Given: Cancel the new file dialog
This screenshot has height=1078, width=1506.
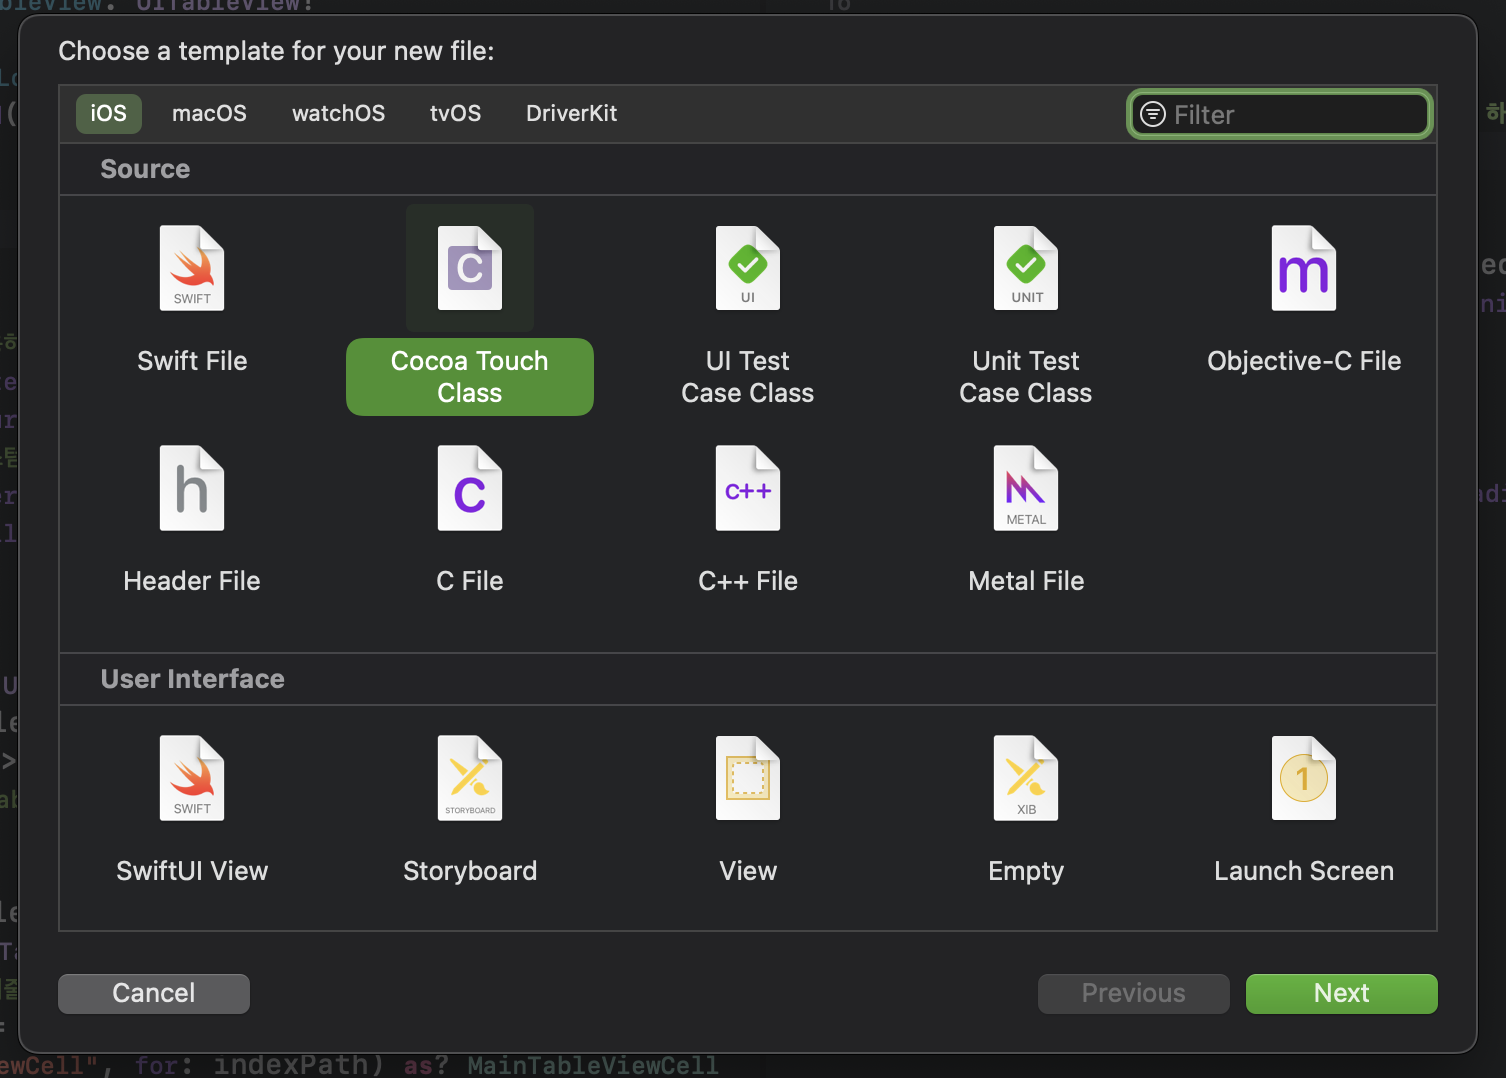Looking at the screenshot, I should pos(154,993).
